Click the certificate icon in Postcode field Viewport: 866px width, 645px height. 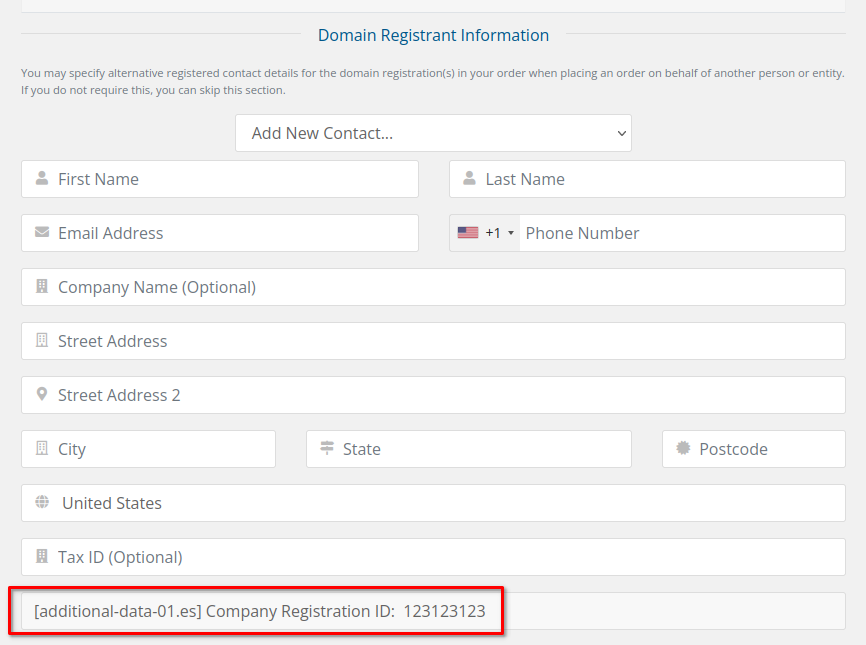(x=683, y=448)
